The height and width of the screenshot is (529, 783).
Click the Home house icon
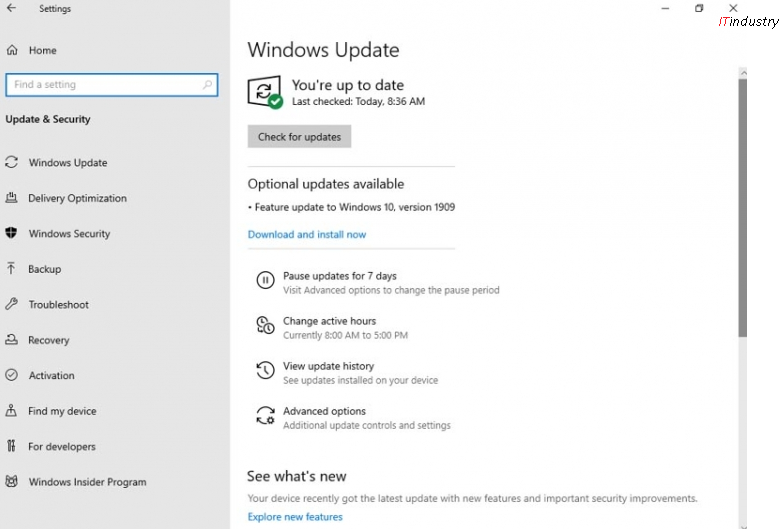click(x=12, y=50)
